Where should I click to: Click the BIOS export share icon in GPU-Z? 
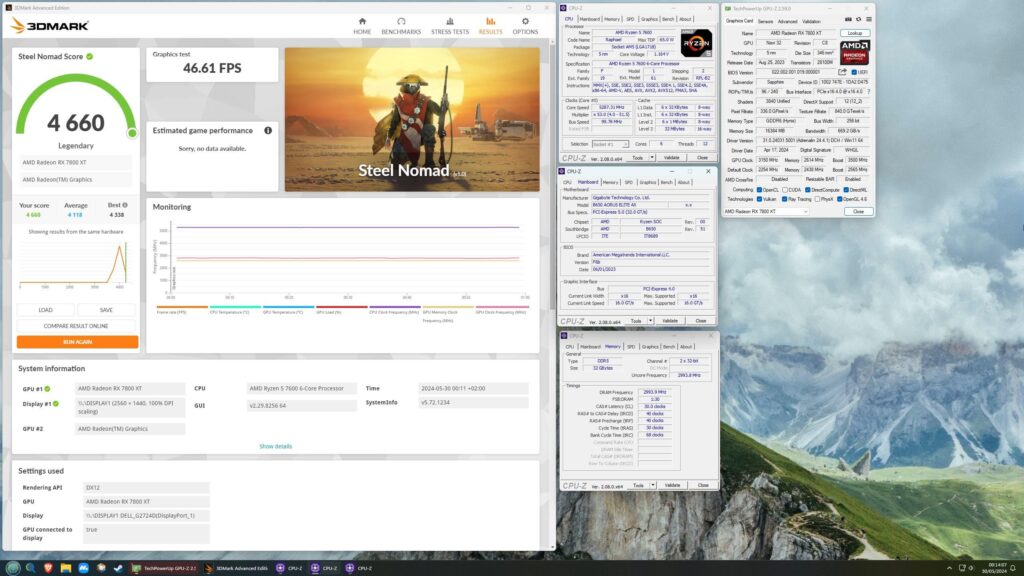point(842,72)
